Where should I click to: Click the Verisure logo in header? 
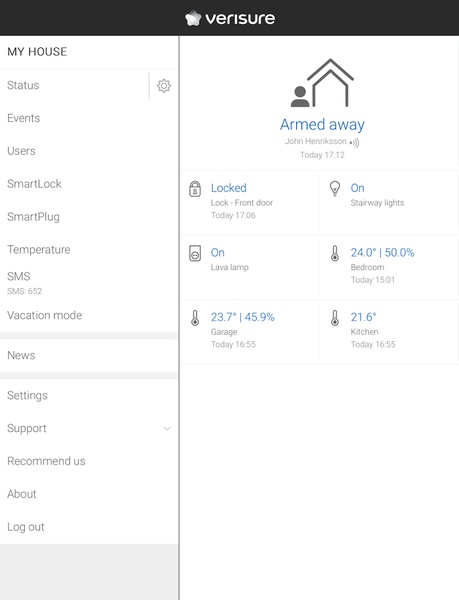(230, 18)
